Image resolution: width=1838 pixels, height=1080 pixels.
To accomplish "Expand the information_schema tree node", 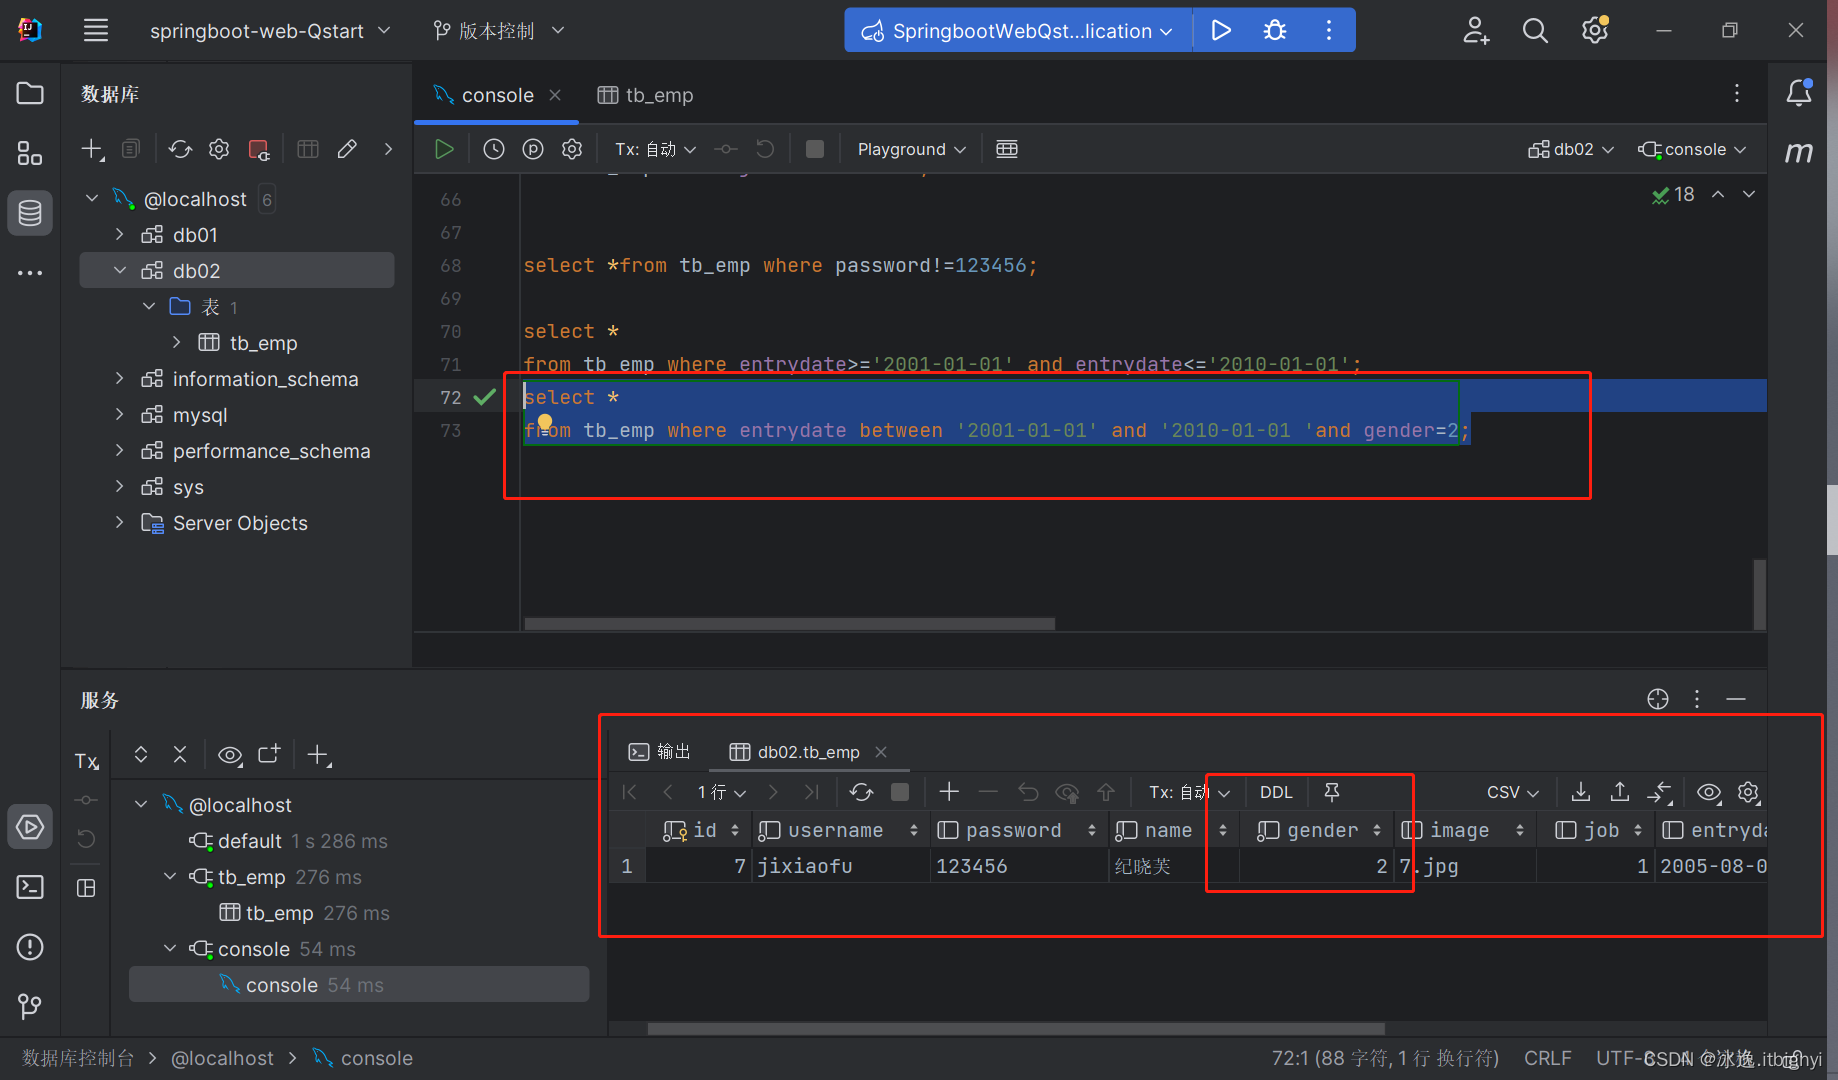I will click(x=120, y=379).
